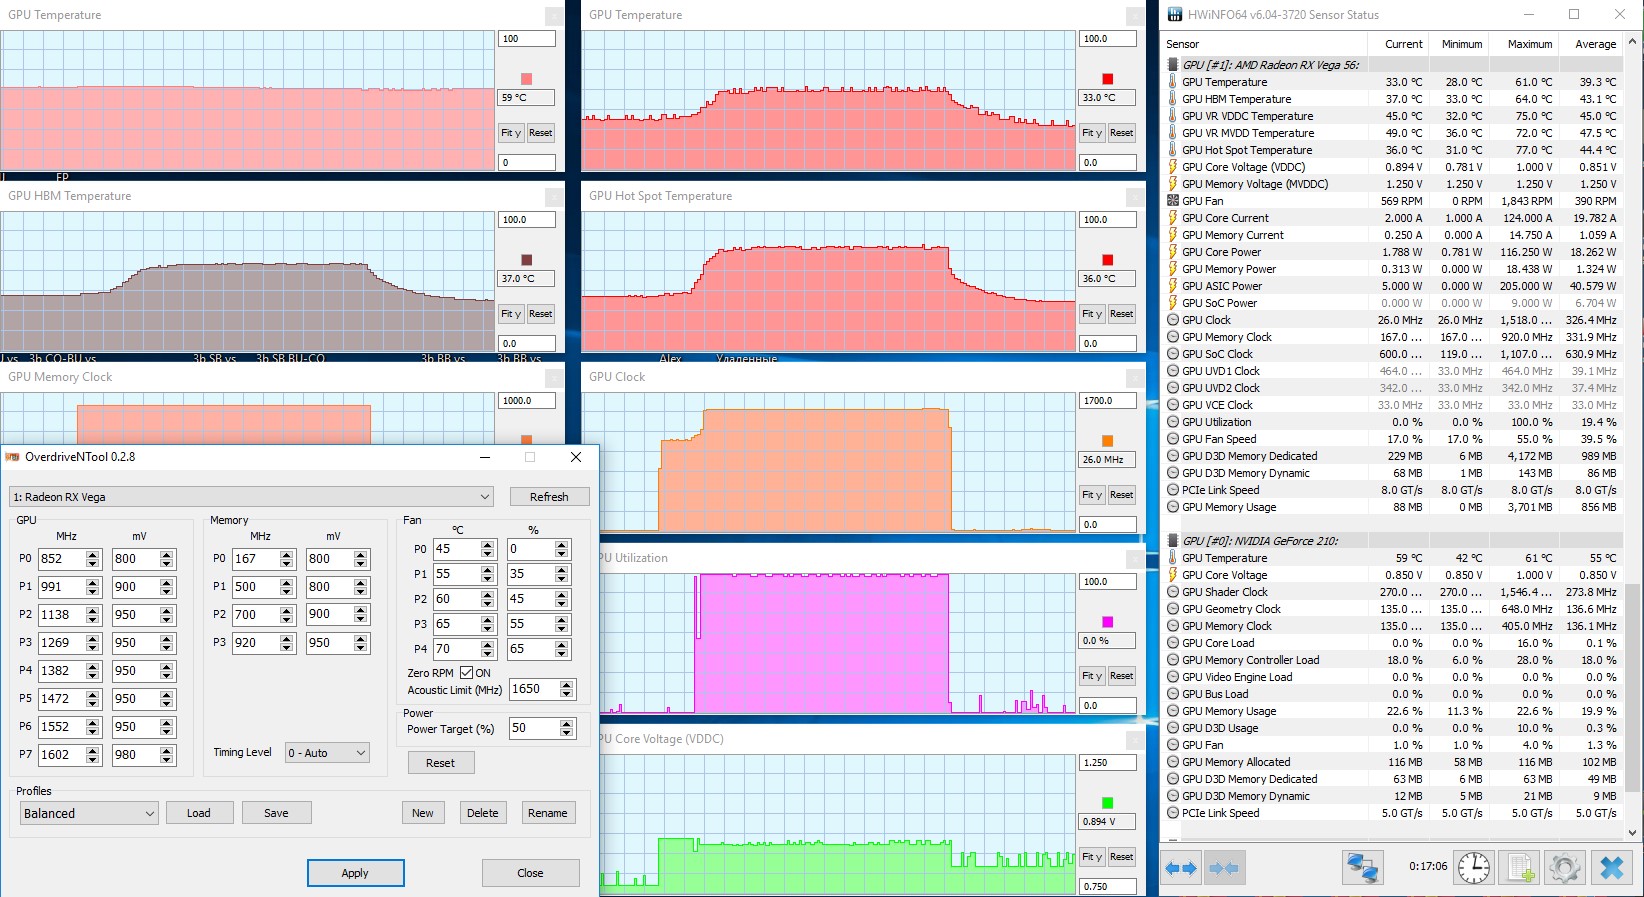Click orange color swatch in GPU Clock graph

[1107, 441]
